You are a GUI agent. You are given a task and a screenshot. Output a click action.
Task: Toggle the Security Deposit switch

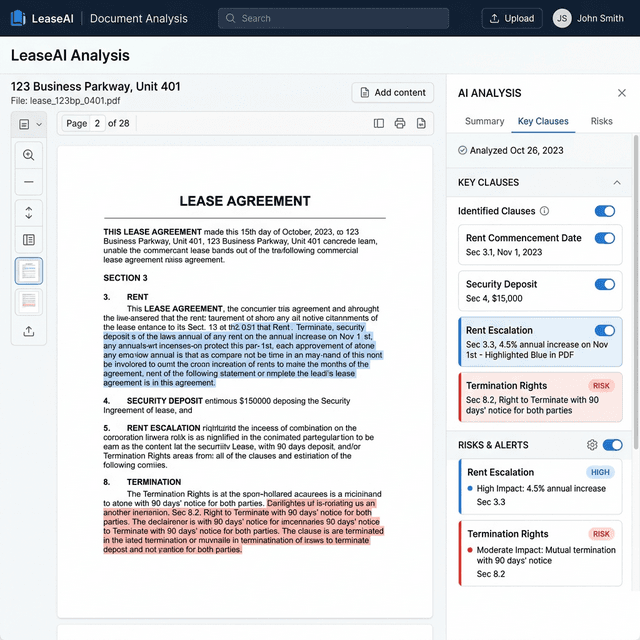[x=605, y=284]
